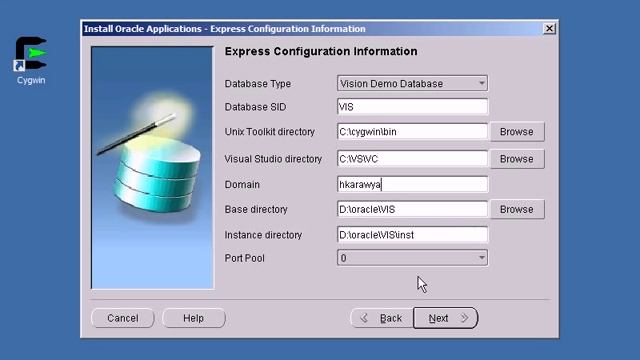
Task: Browse for the Visual Studio directory
Action: [517, 159]
